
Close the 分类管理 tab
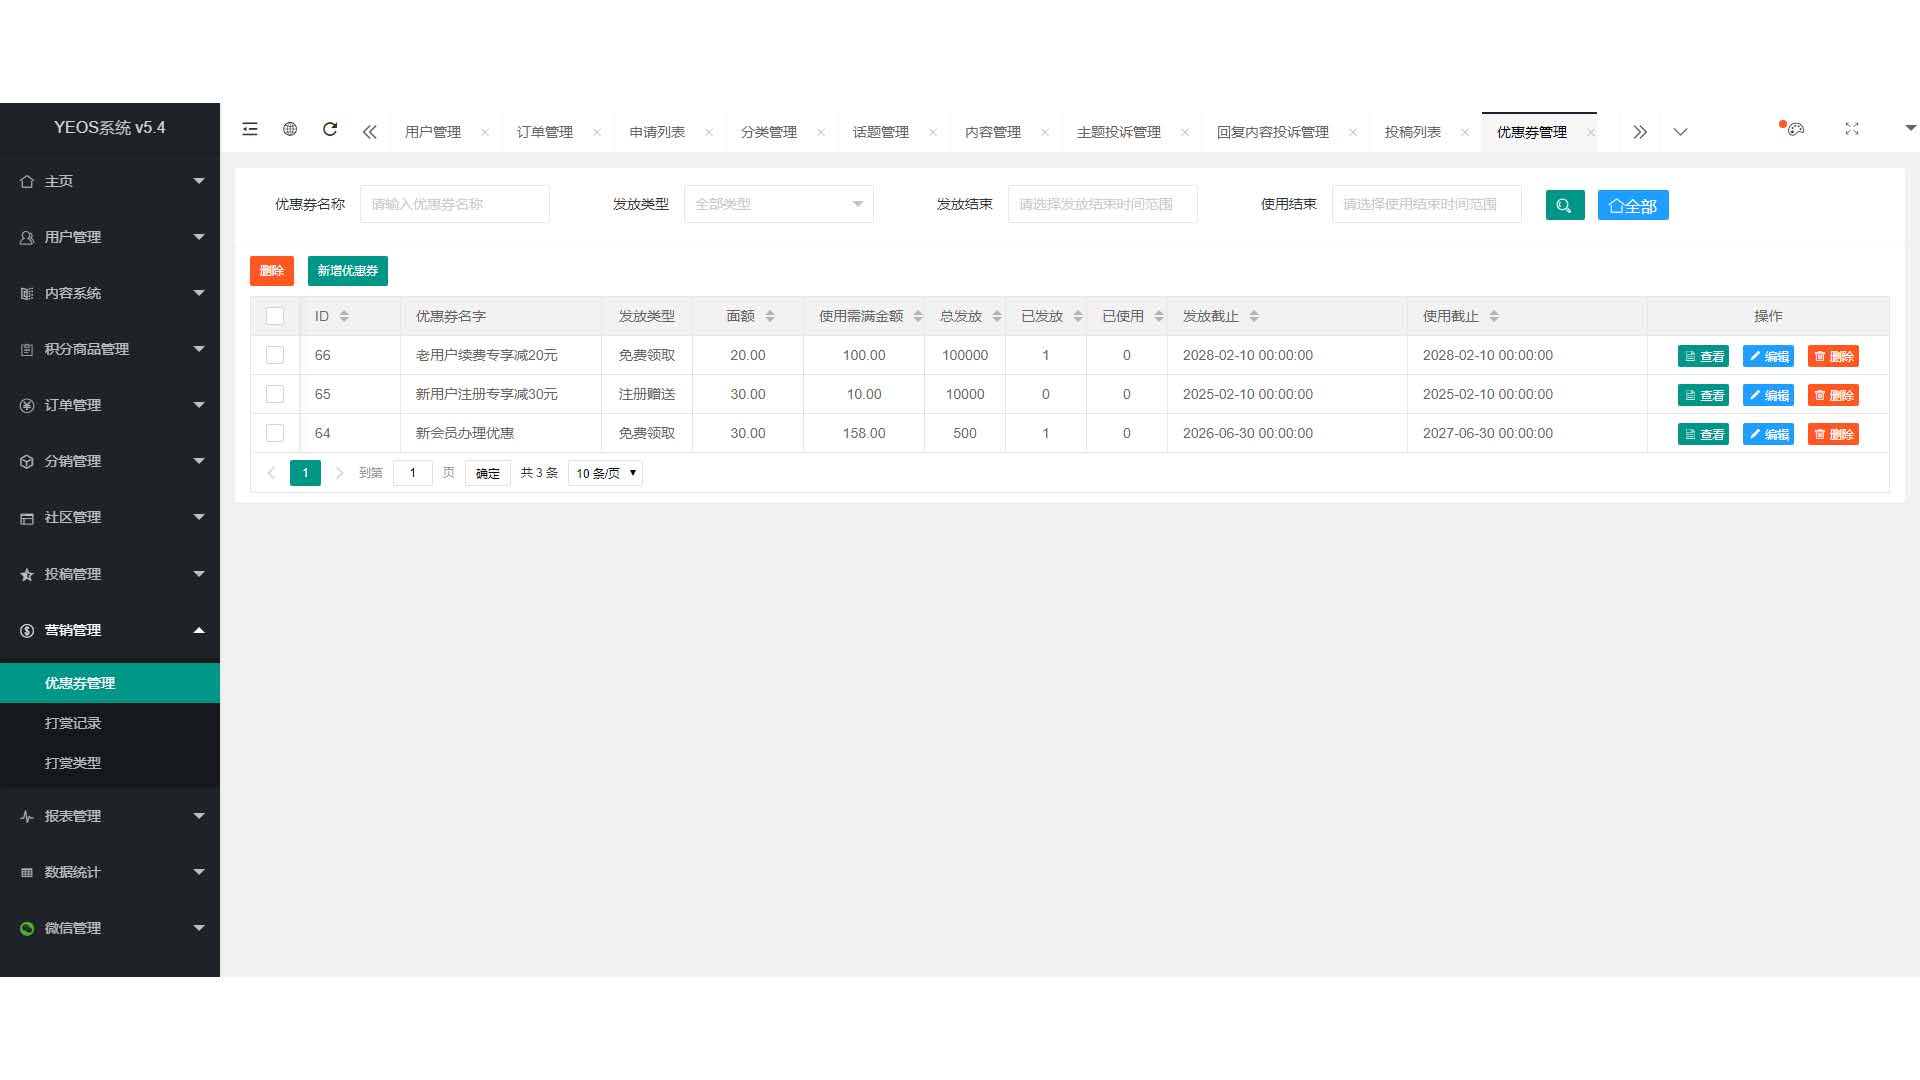tap(821, 132)
